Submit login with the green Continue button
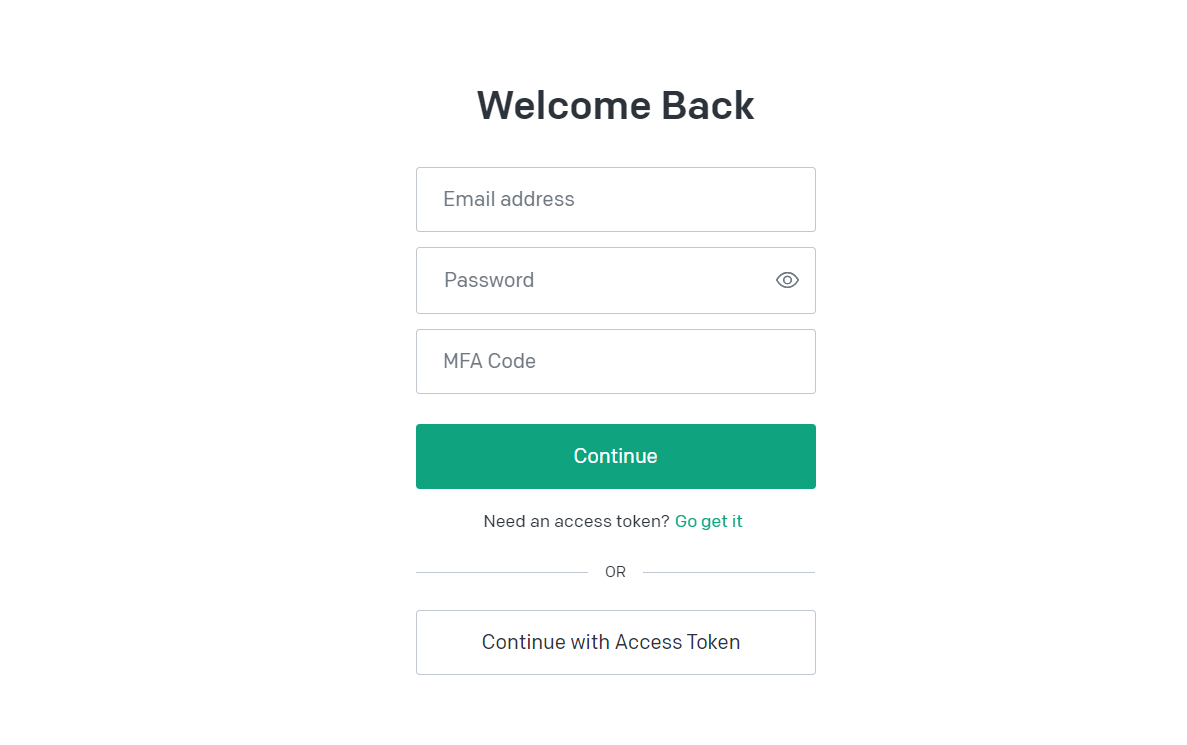Screen dimensions: 1187x745 click(x=615, y=456)
